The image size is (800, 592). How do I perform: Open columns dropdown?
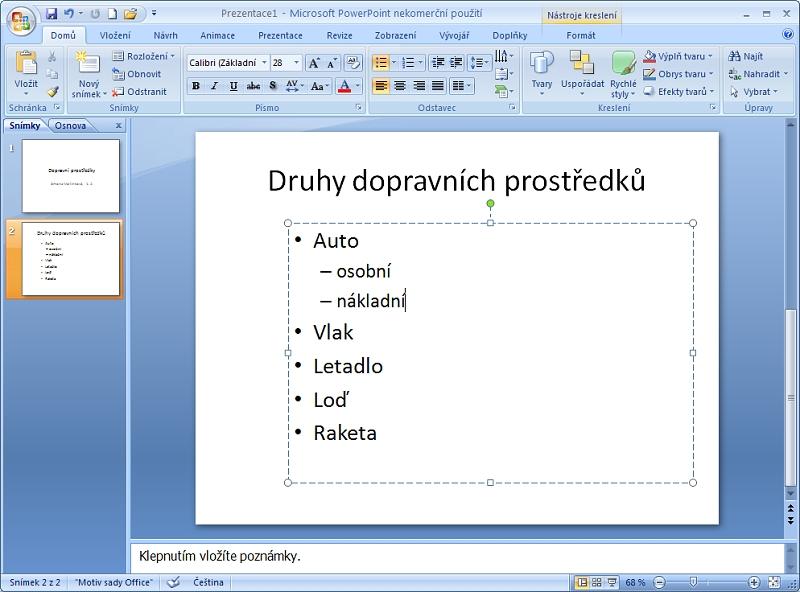tap(462, 86)
